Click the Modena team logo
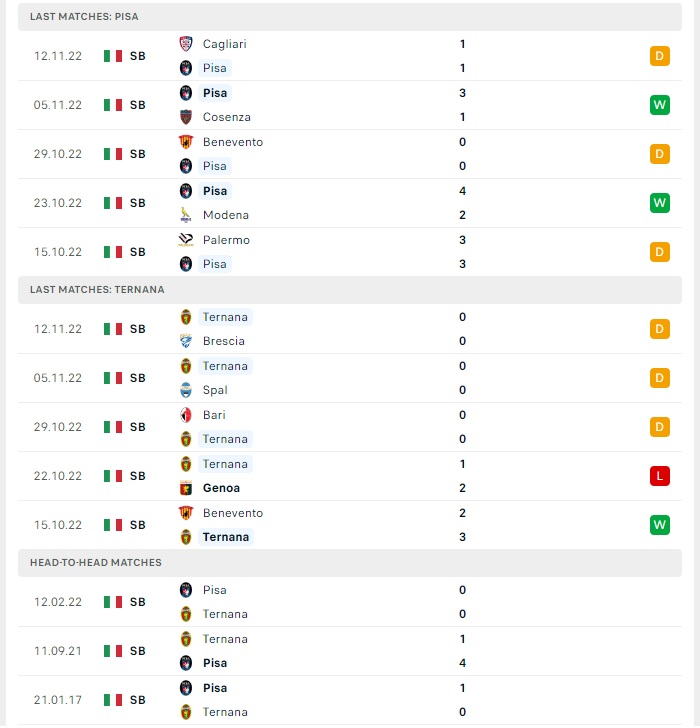700x728 pixels. tap(186, 215)
